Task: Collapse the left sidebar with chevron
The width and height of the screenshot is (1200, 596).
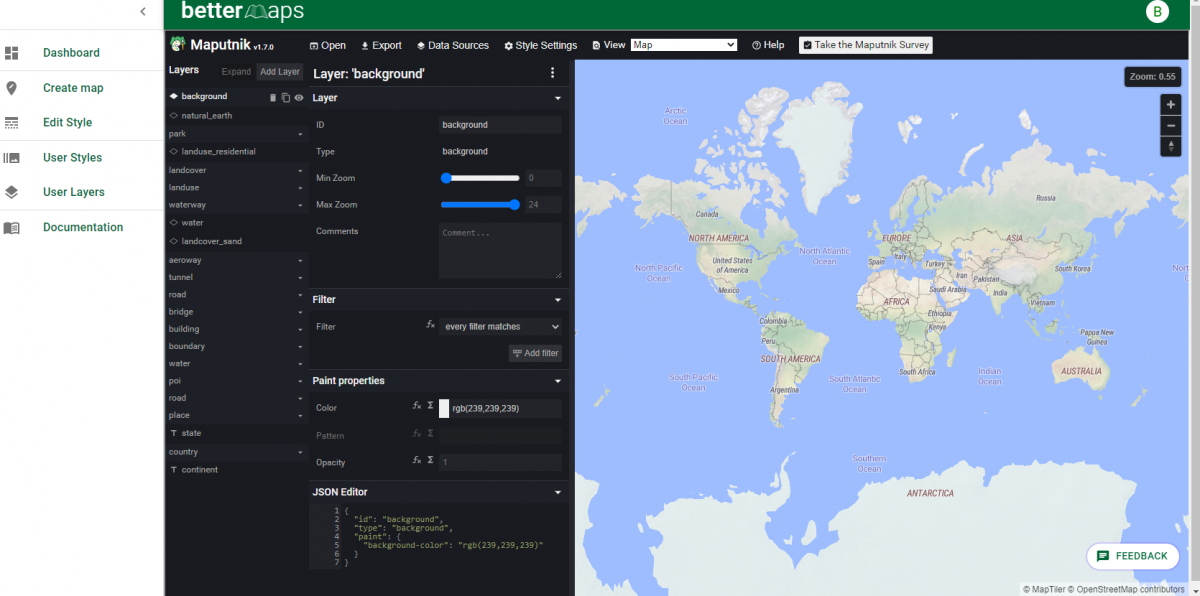Action: click(x=143, y=12)
